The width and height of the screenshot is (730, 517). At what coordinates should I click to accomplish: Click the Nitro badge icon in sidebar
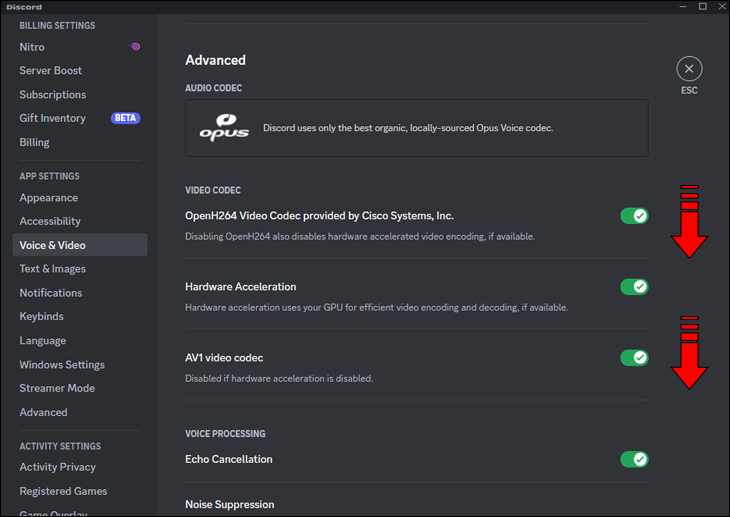pyautogui.click(x=135, y=47)
